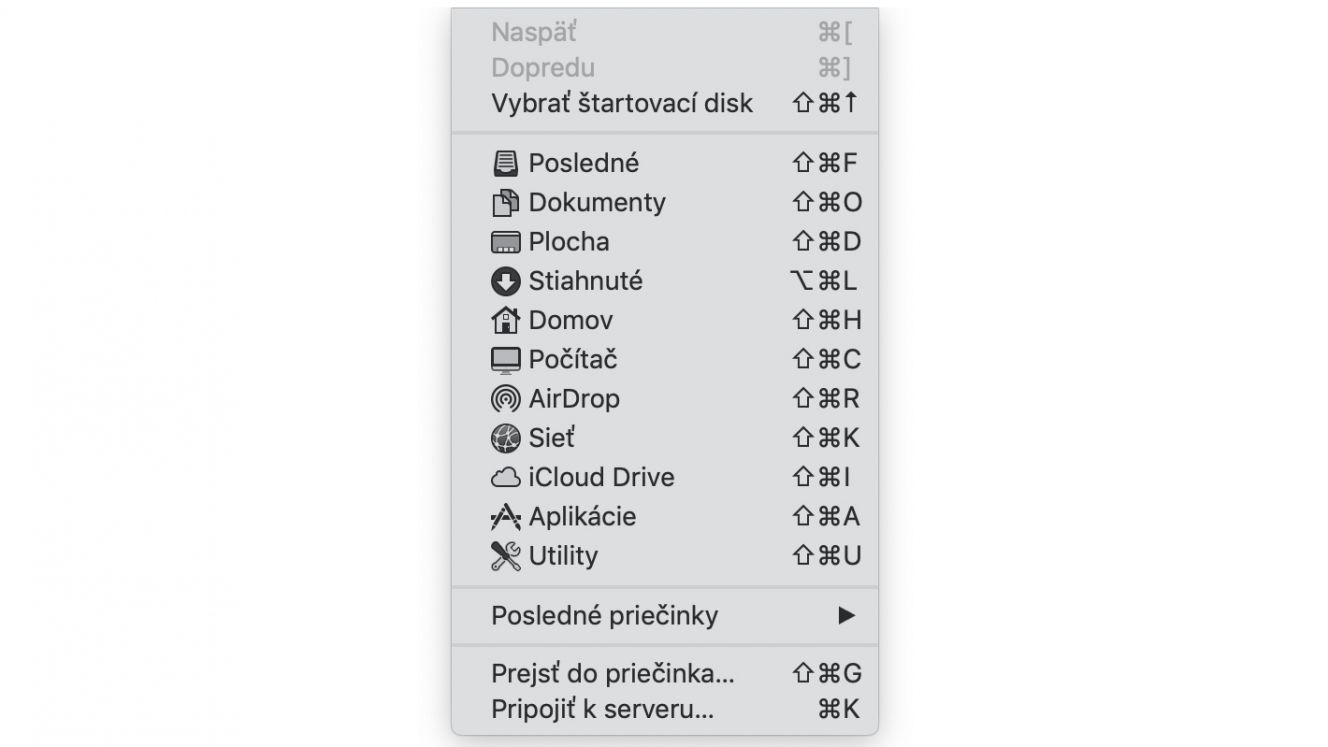Choose Pripojiť k serveru… menu entry
This screenshot has width=1328, height=747.
[x=665, y=710]
